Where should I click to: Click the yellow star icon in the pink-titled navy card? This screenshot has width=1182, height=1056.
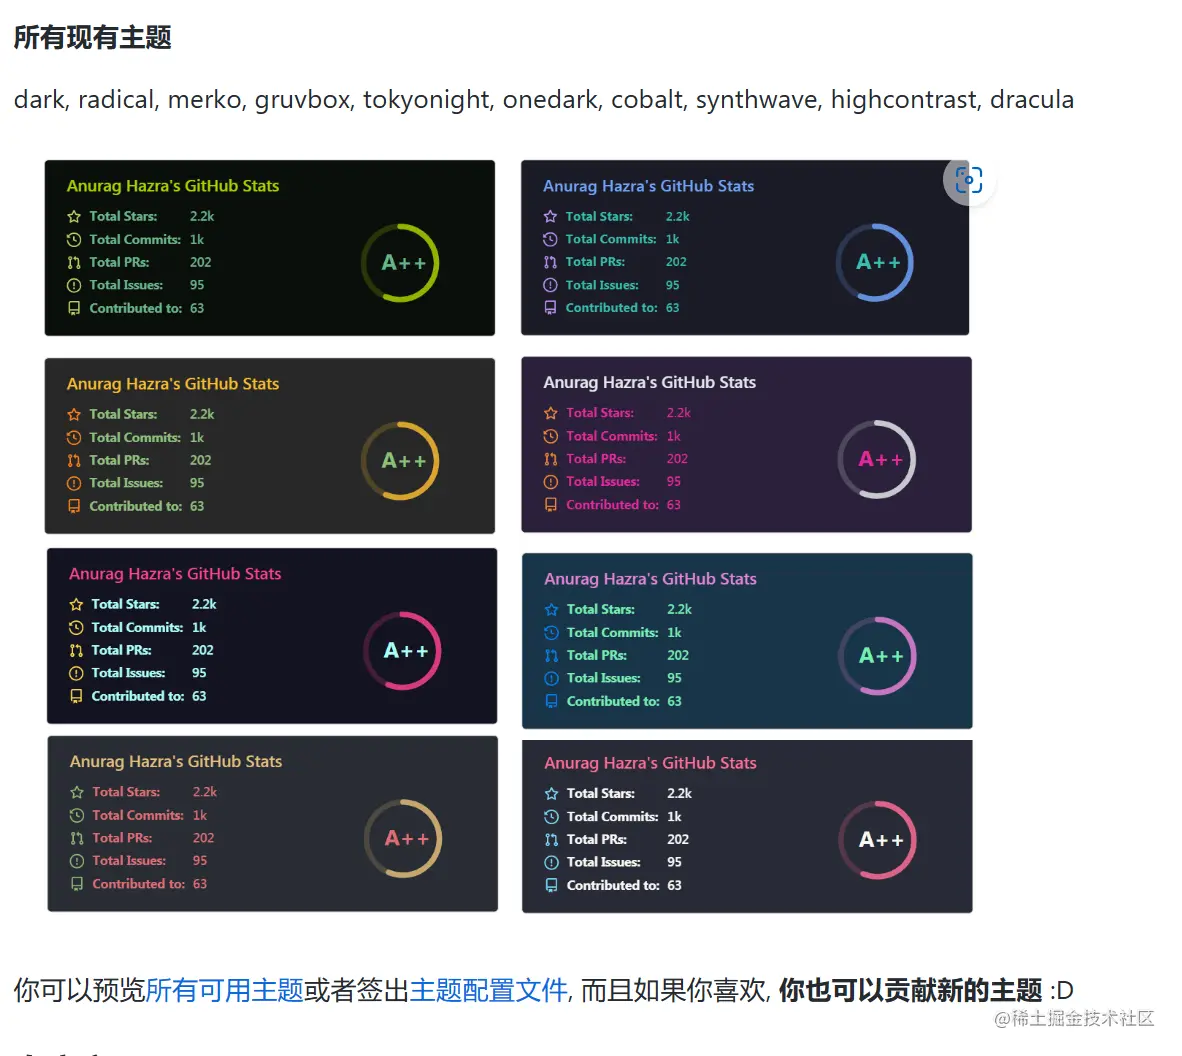tap(76, 605)
